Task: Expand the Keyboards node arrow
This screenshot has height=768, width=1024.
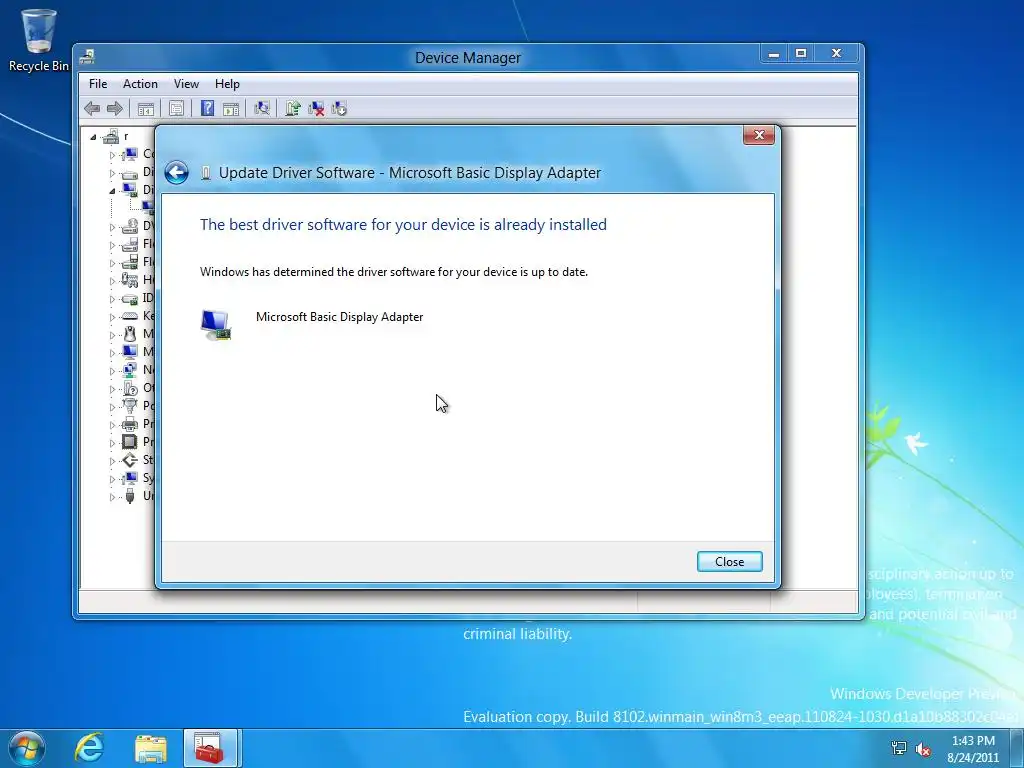Action: 112,317
